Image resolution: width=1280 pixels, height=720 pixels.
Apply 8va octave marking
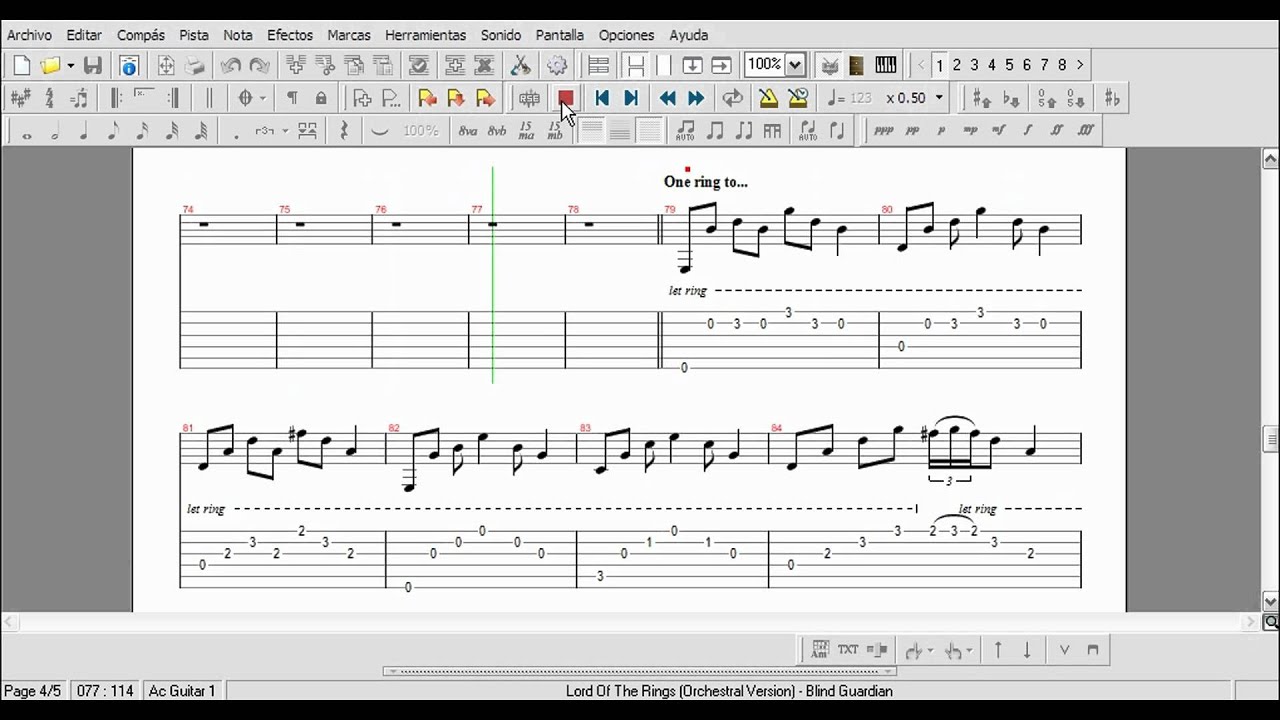click(468, 131)
